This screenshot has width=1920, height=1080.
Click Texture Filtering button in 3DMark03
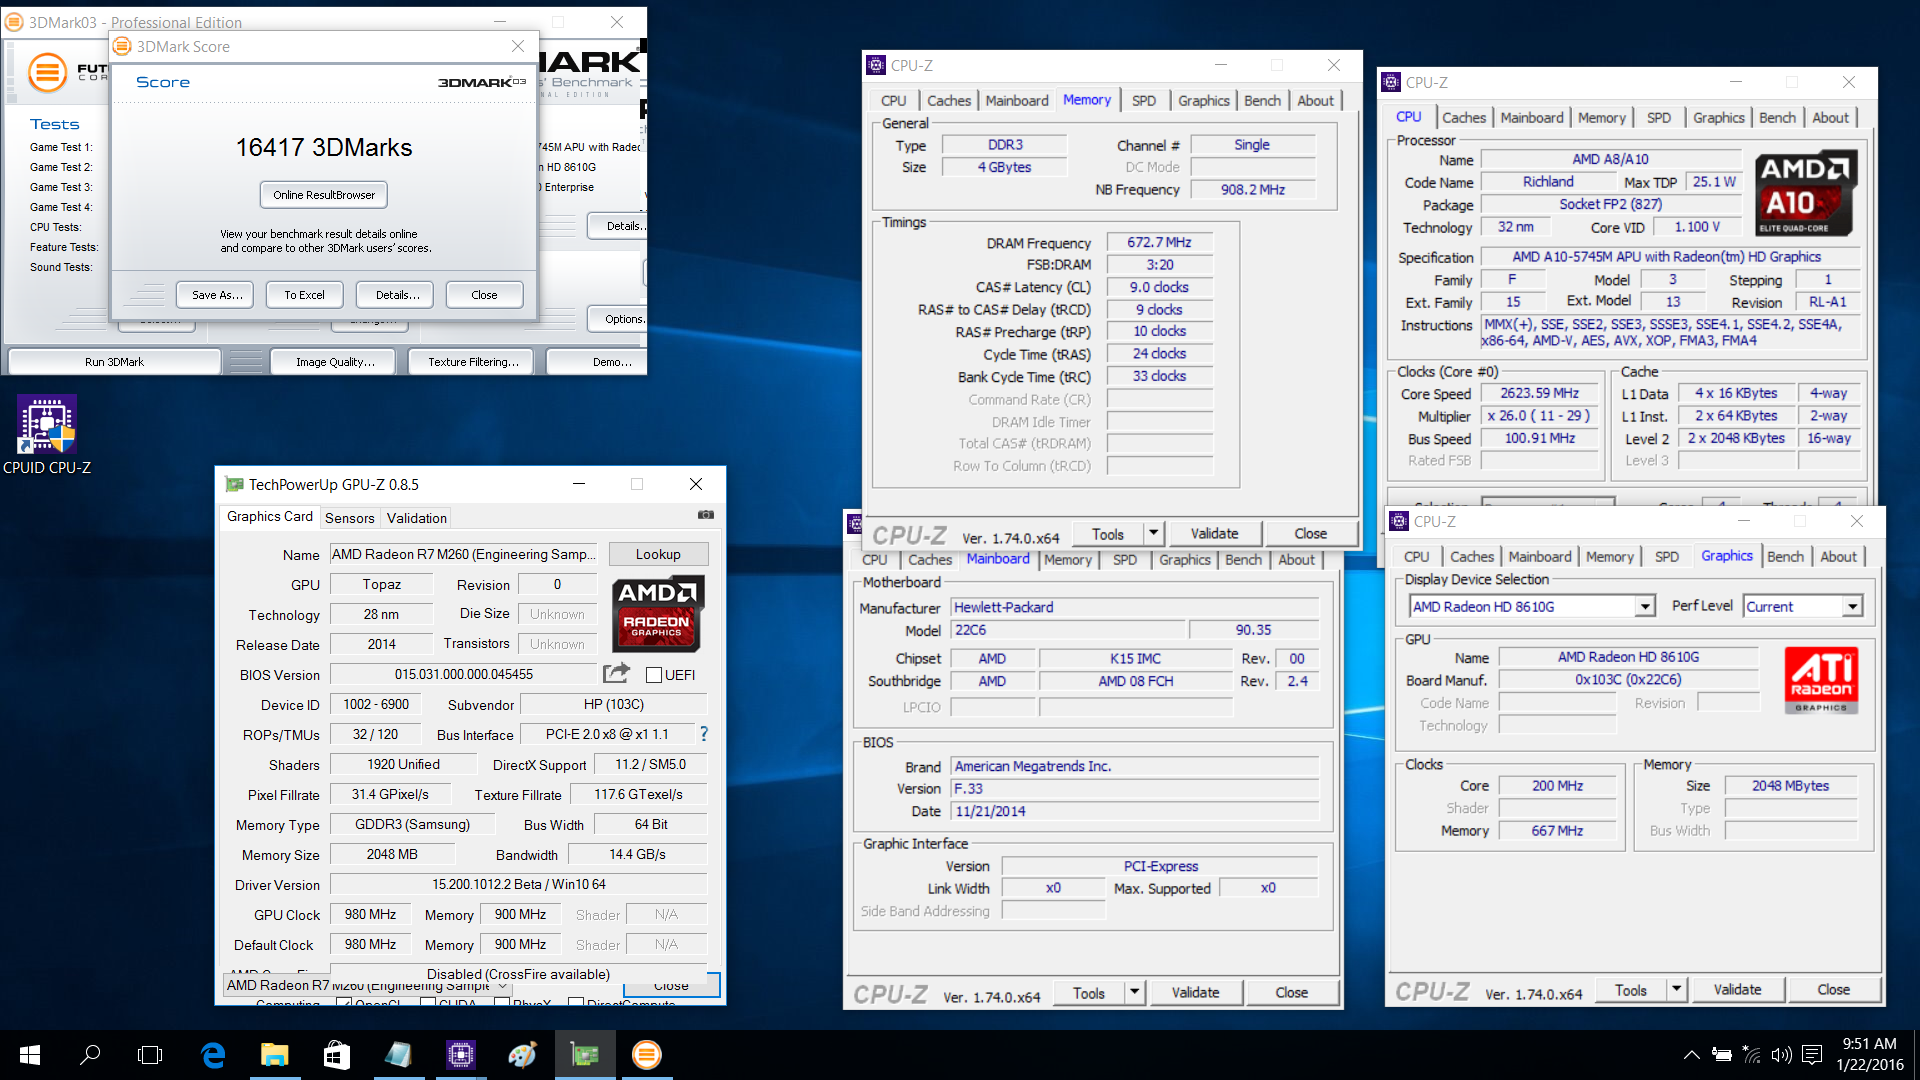(x=473, y=362)
